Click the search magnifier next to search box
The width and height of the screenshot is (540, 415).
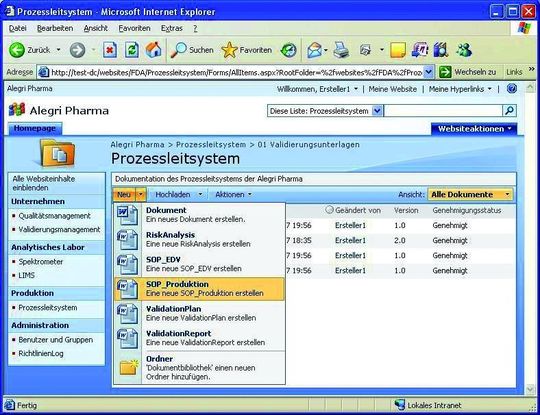point(509,111)
